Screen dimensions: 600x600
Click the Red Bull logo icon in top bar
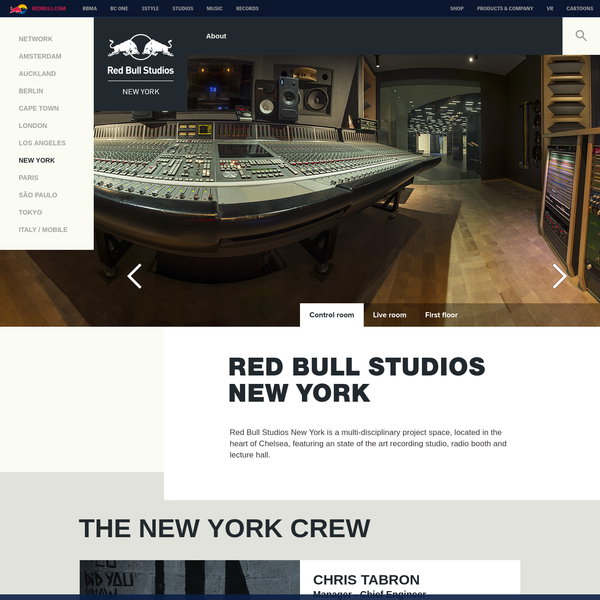18,8
